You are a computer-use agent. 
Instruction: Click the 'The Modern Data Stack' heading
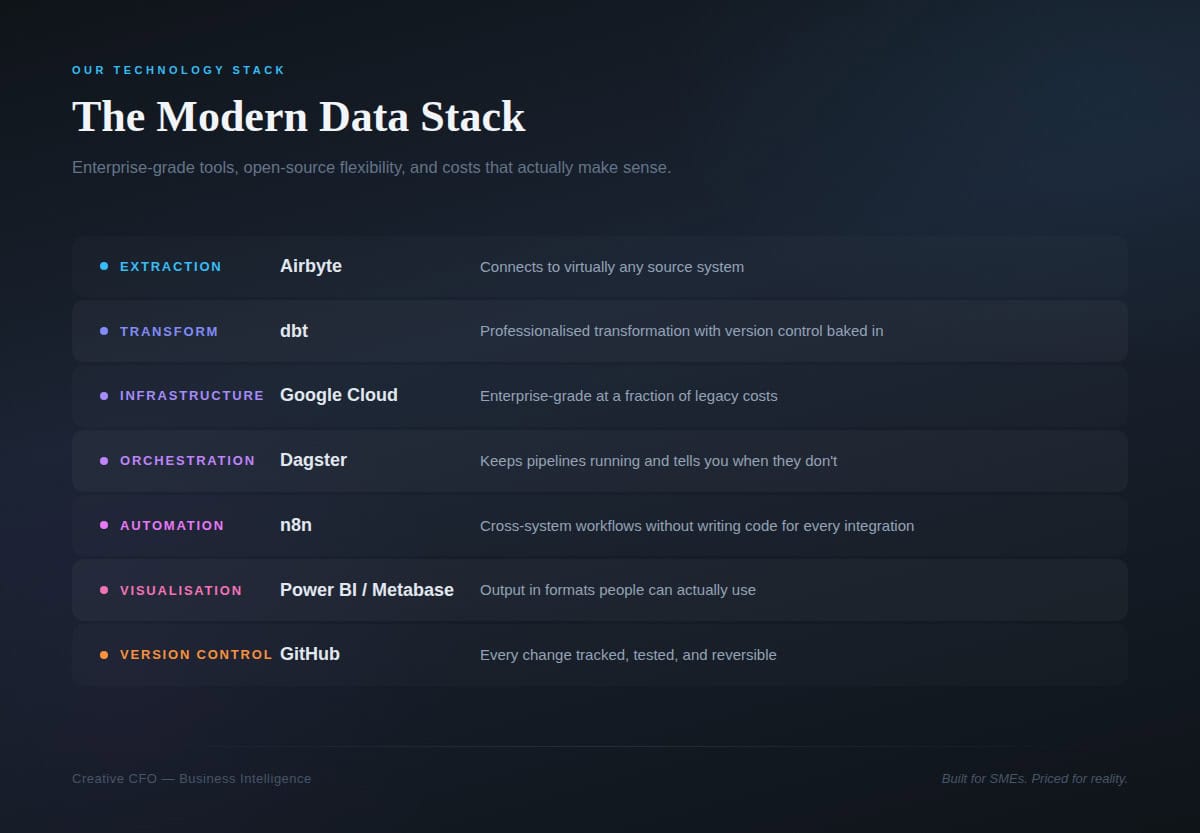pos(298,117)
